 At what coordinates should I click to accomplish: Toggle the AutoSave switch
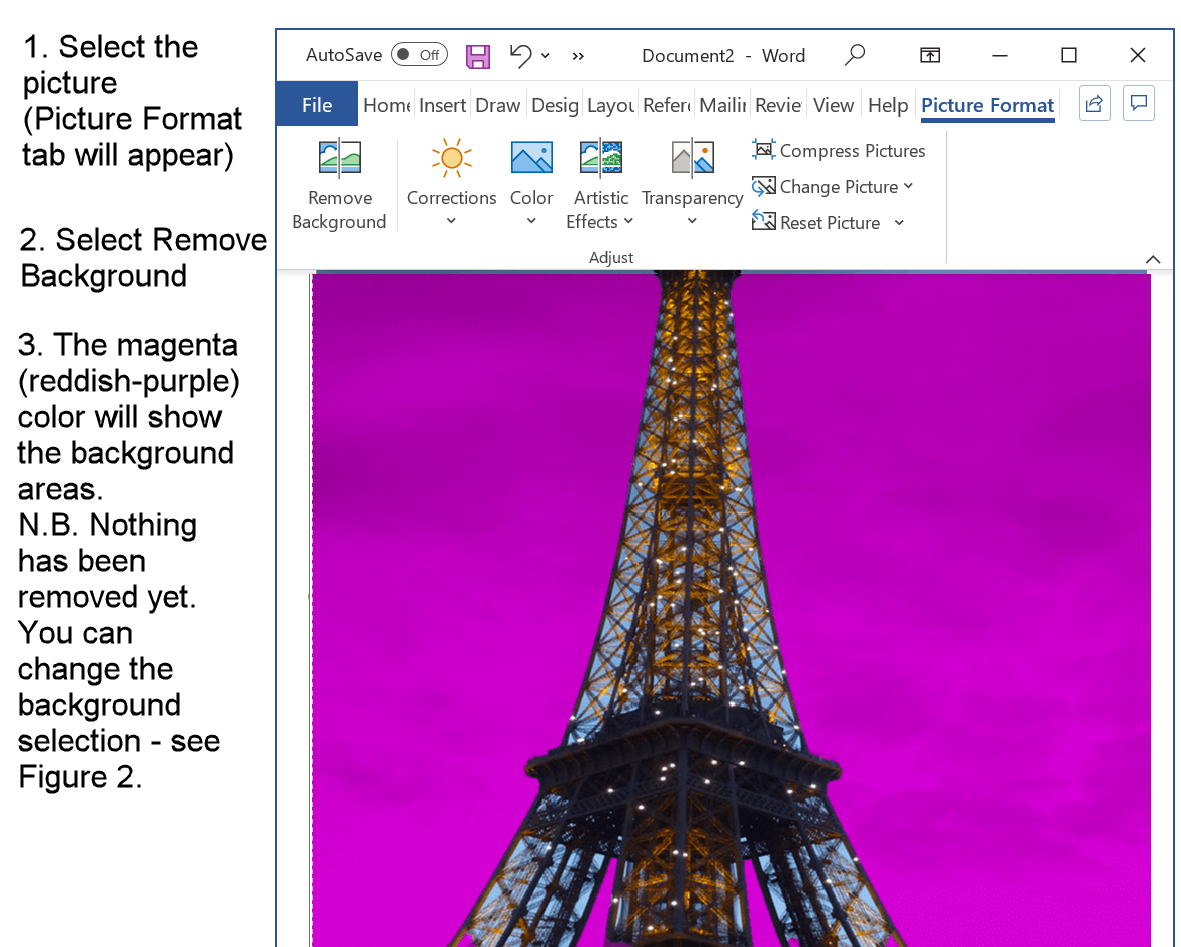(x=419, y=55)
